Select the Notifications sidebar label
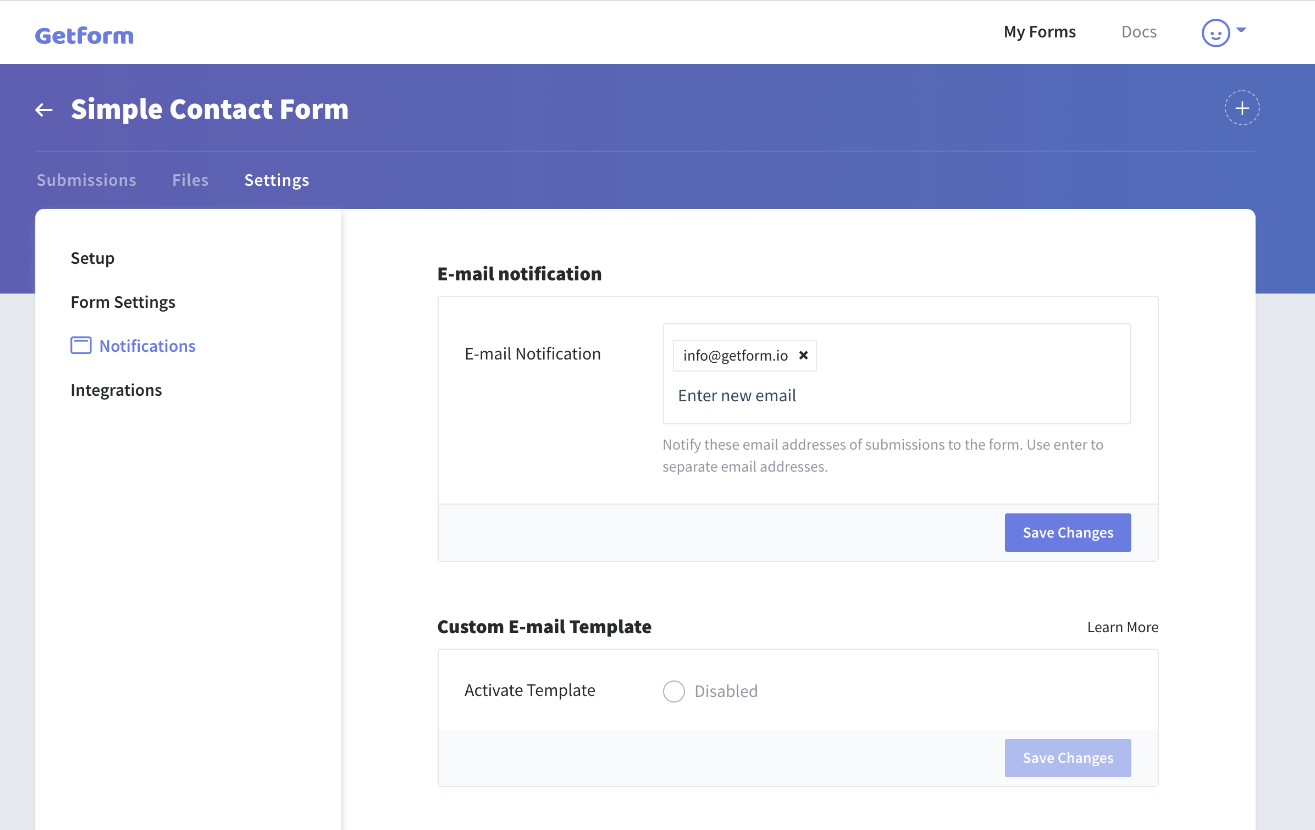The image size is (1315, 830). coord(147,346)
